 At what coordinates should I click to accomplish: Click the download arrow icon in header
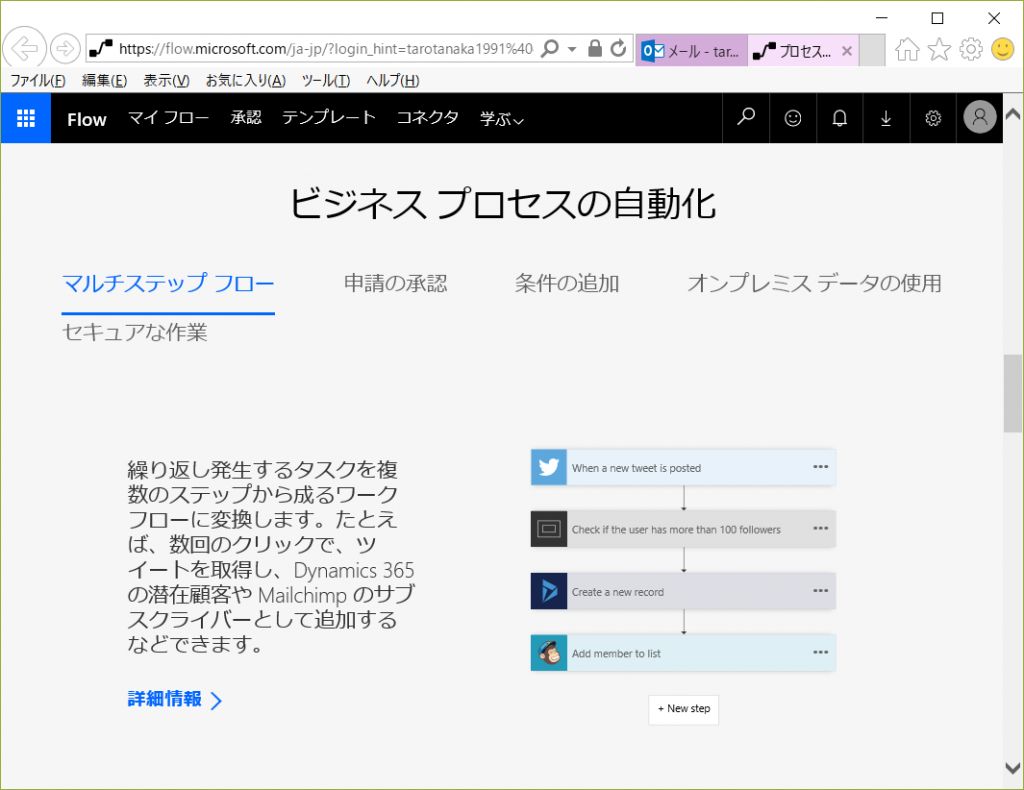(x=886, y=118)
